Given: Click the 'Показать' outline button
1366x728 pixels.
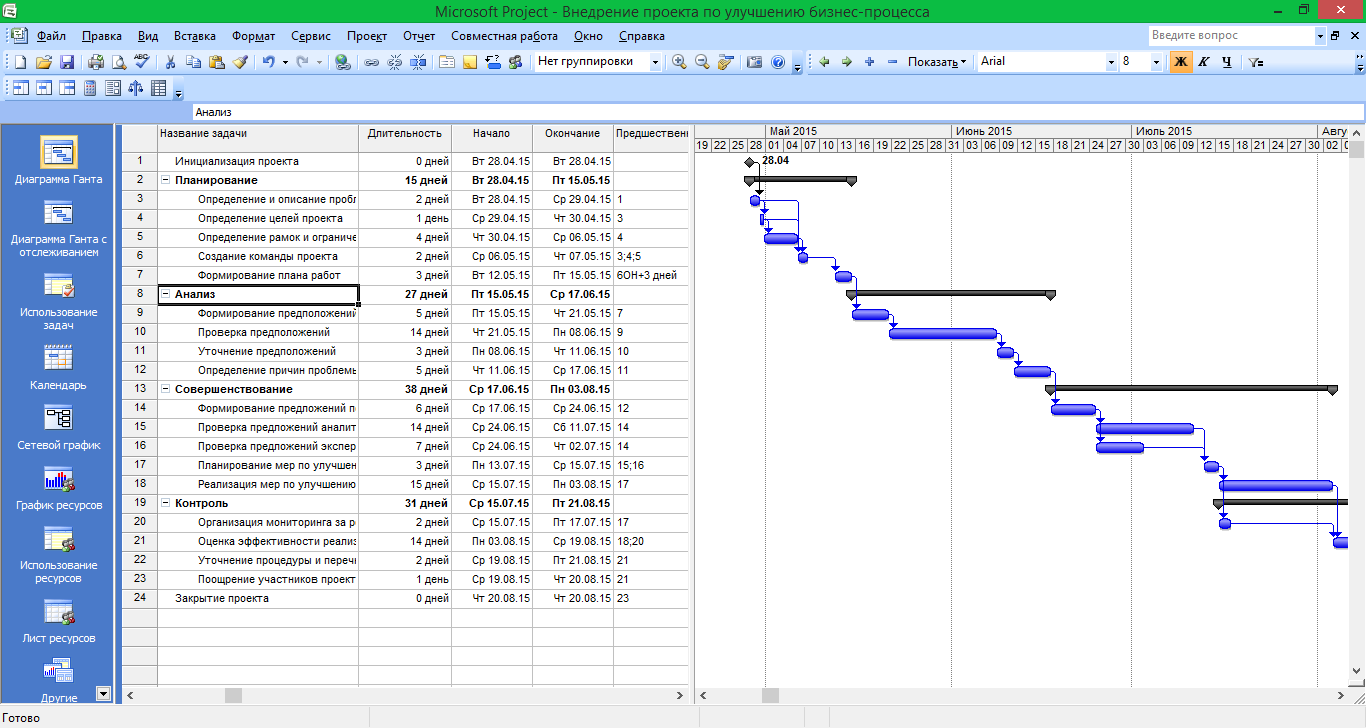Looking at the screenshot, I should 937,62.
